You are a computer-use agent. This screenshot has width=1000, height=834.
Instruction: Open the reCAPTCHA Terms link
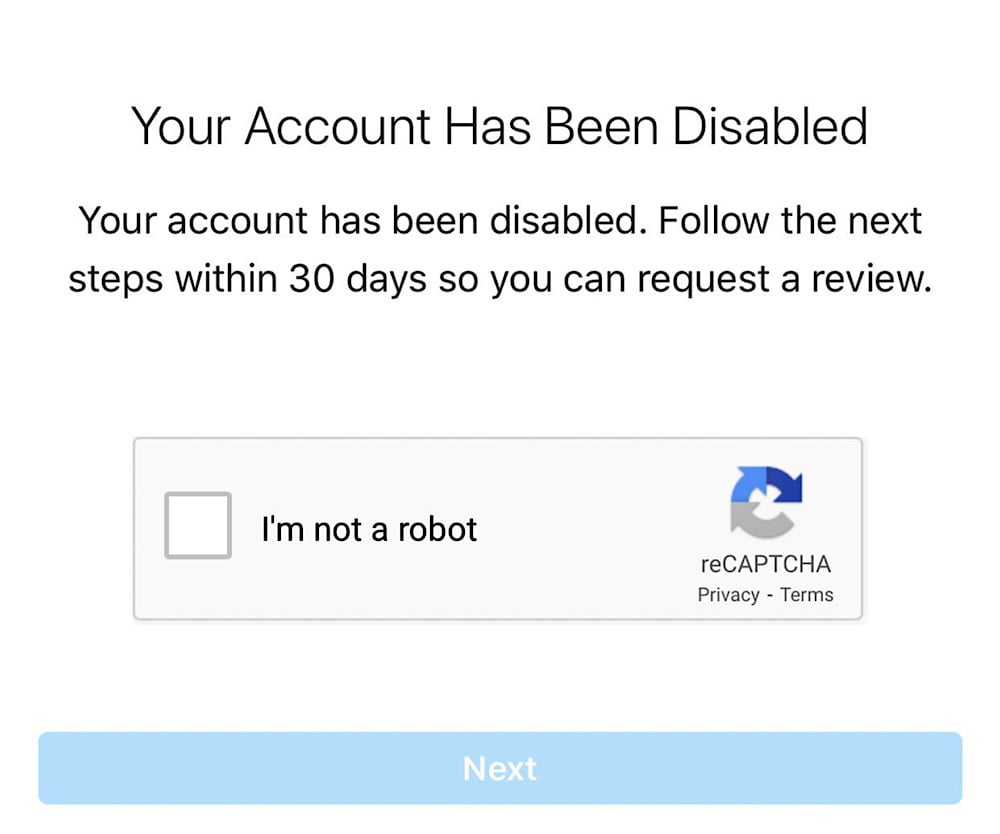807,595
